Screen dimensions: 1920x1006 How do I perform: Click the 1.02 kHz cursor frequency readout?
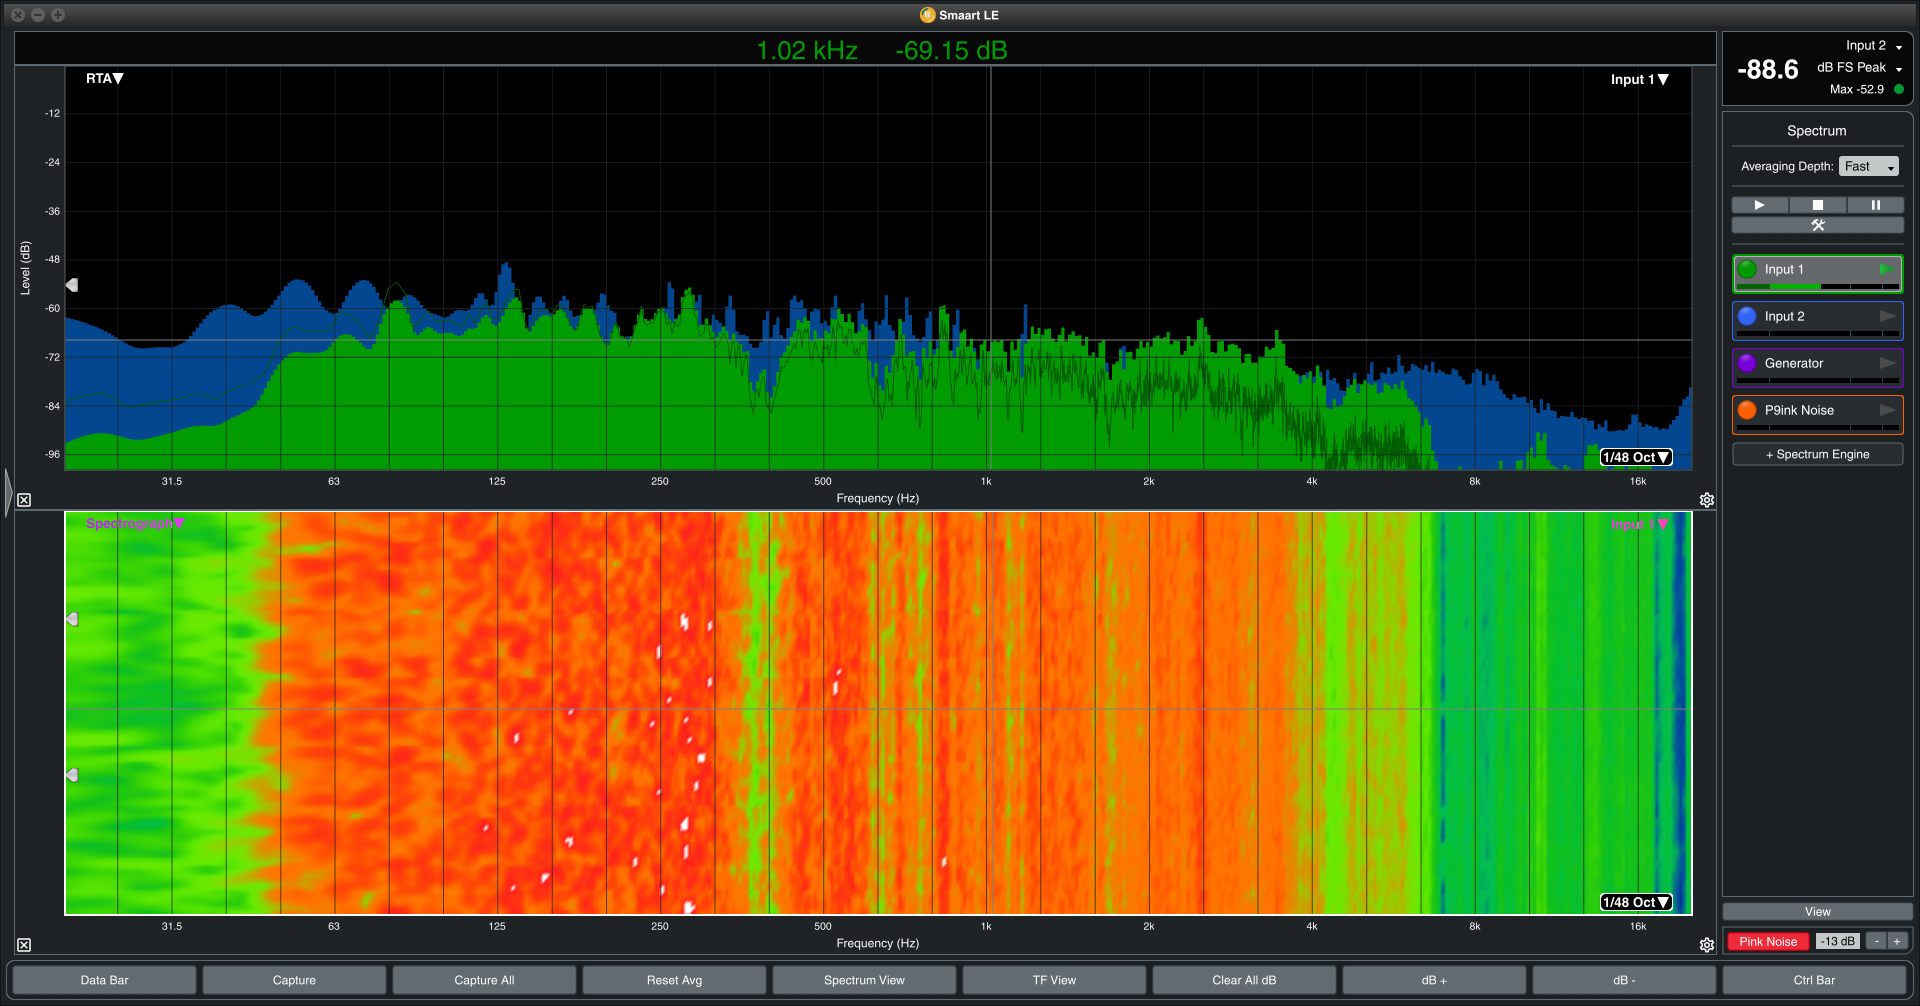tap(806, 51)
